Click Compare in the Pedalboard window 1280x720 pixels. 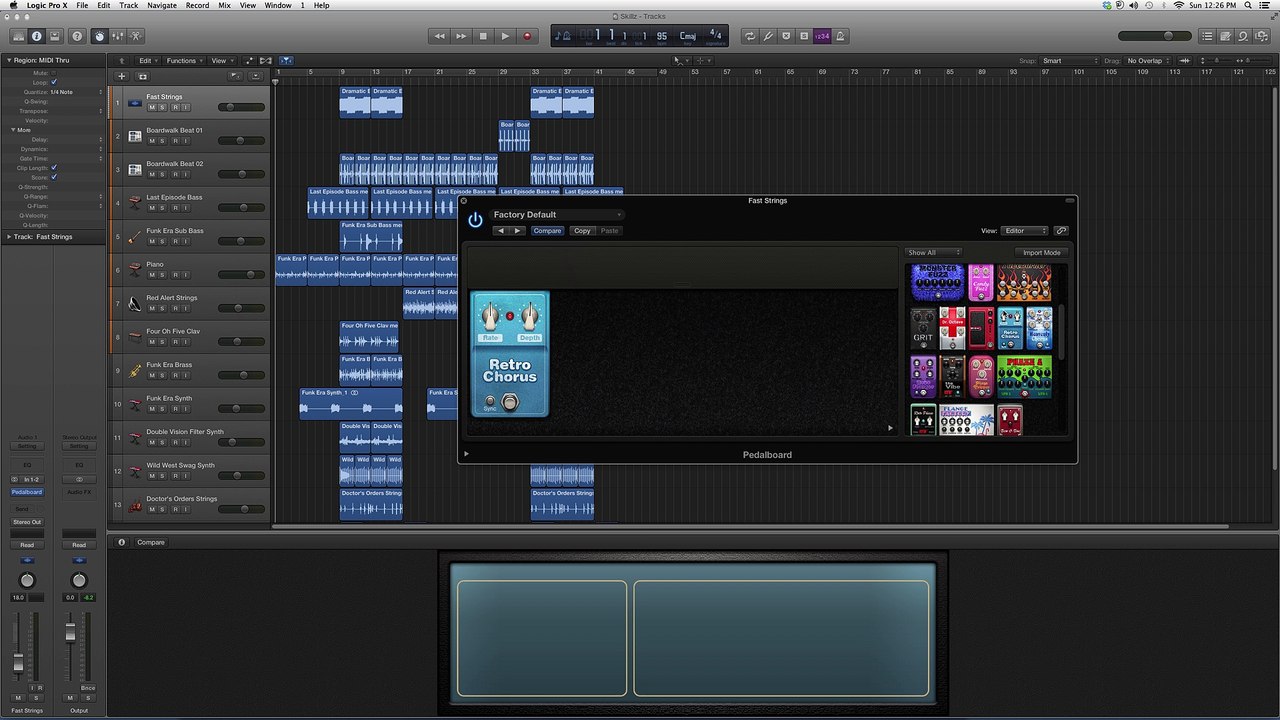click(x=547, y=231)
